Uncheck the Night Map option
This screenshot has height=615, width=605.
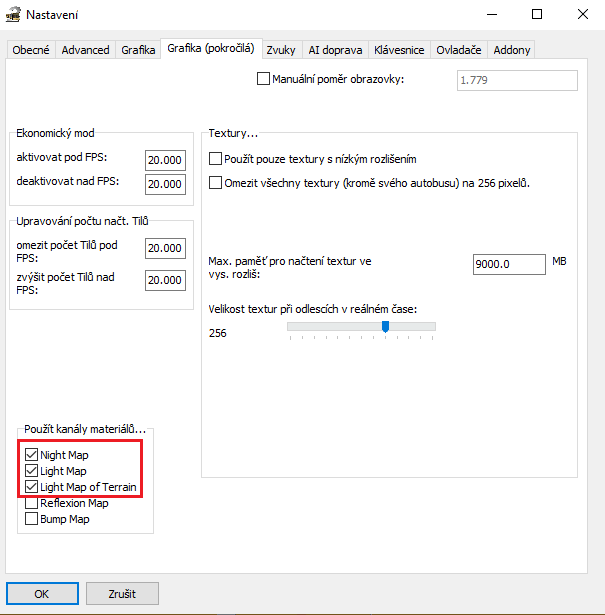(32, 455)
